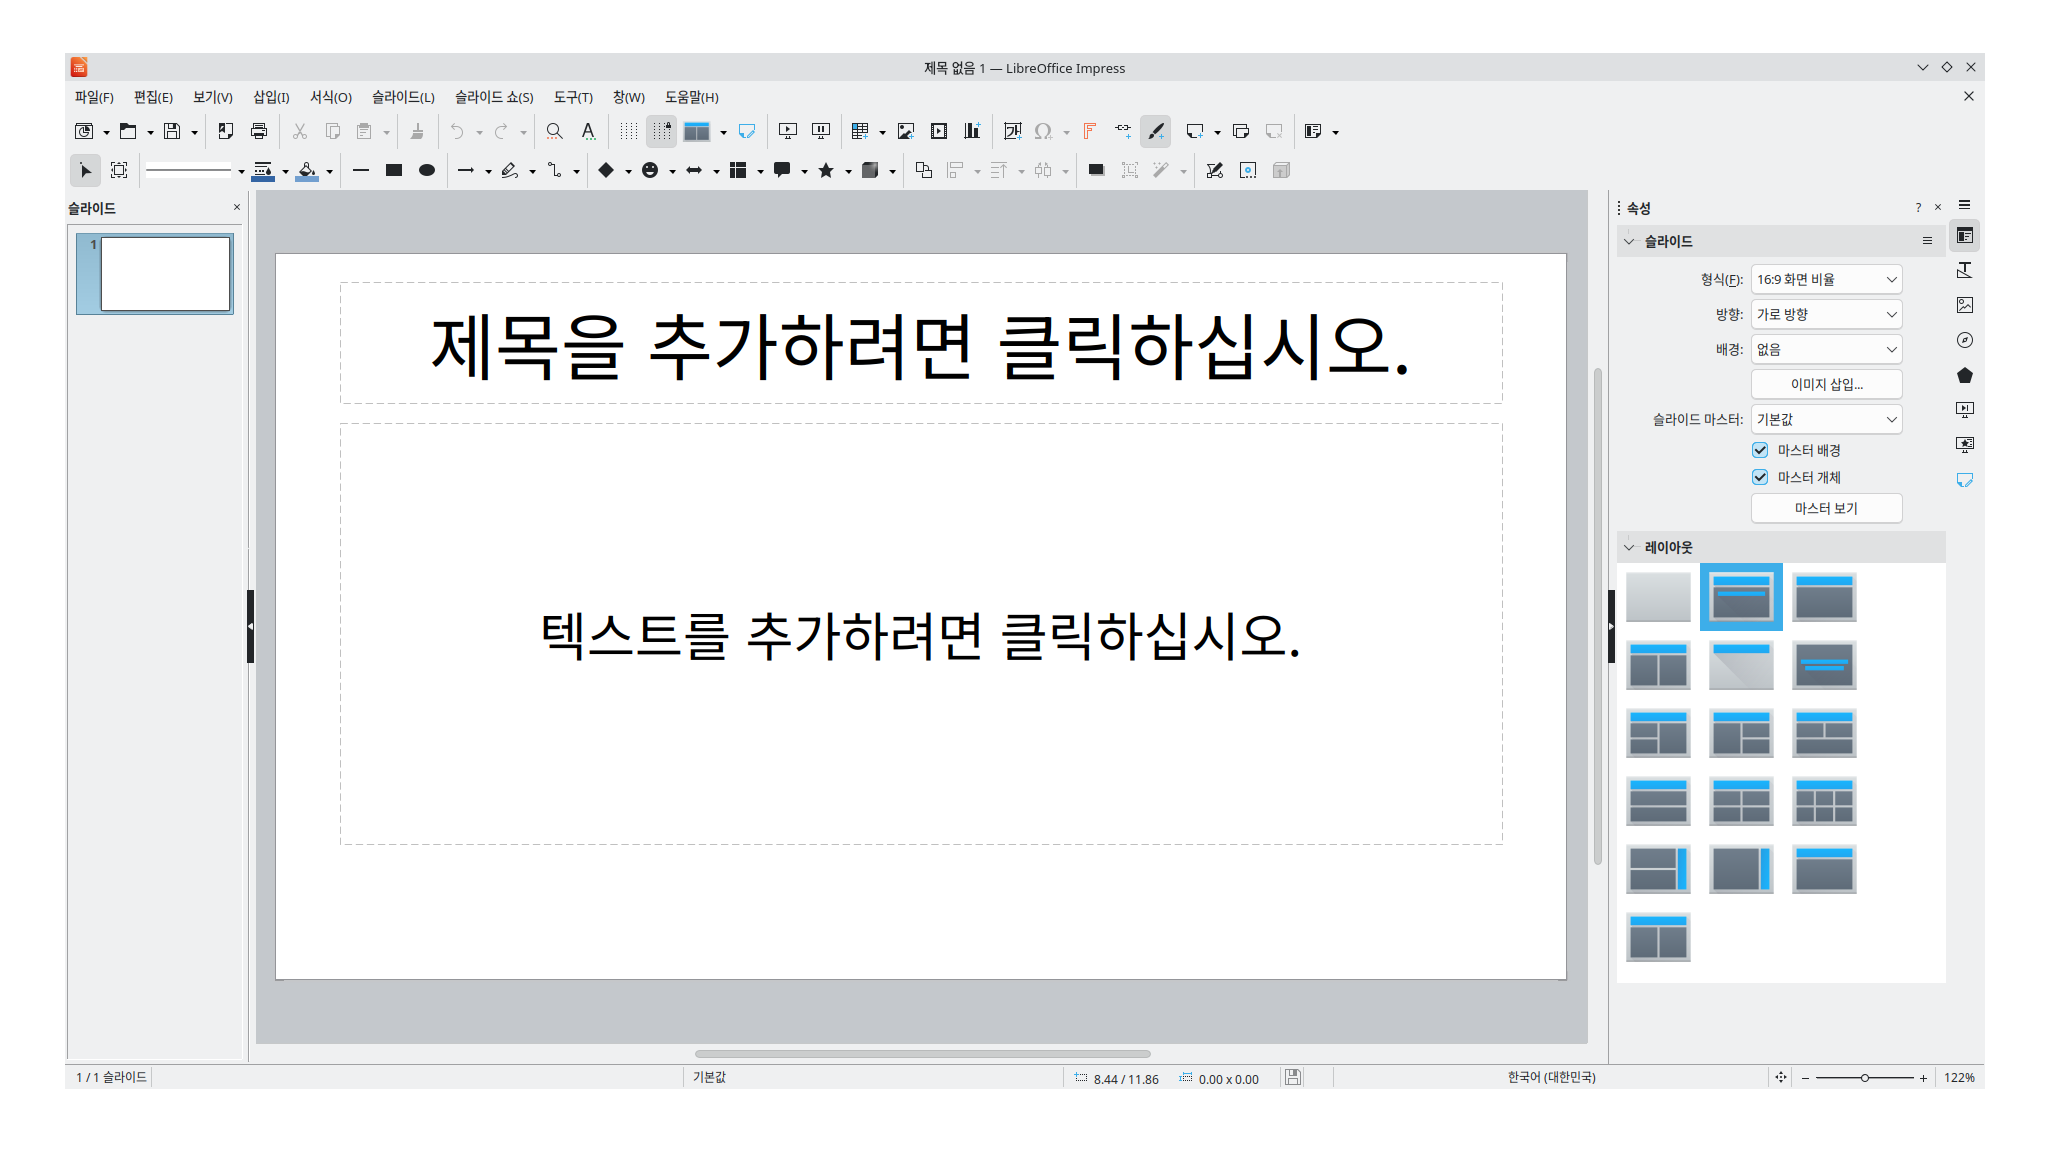The image size is (2050, 1166).
Task: Select the arrow Select tool
Action: 86,170
